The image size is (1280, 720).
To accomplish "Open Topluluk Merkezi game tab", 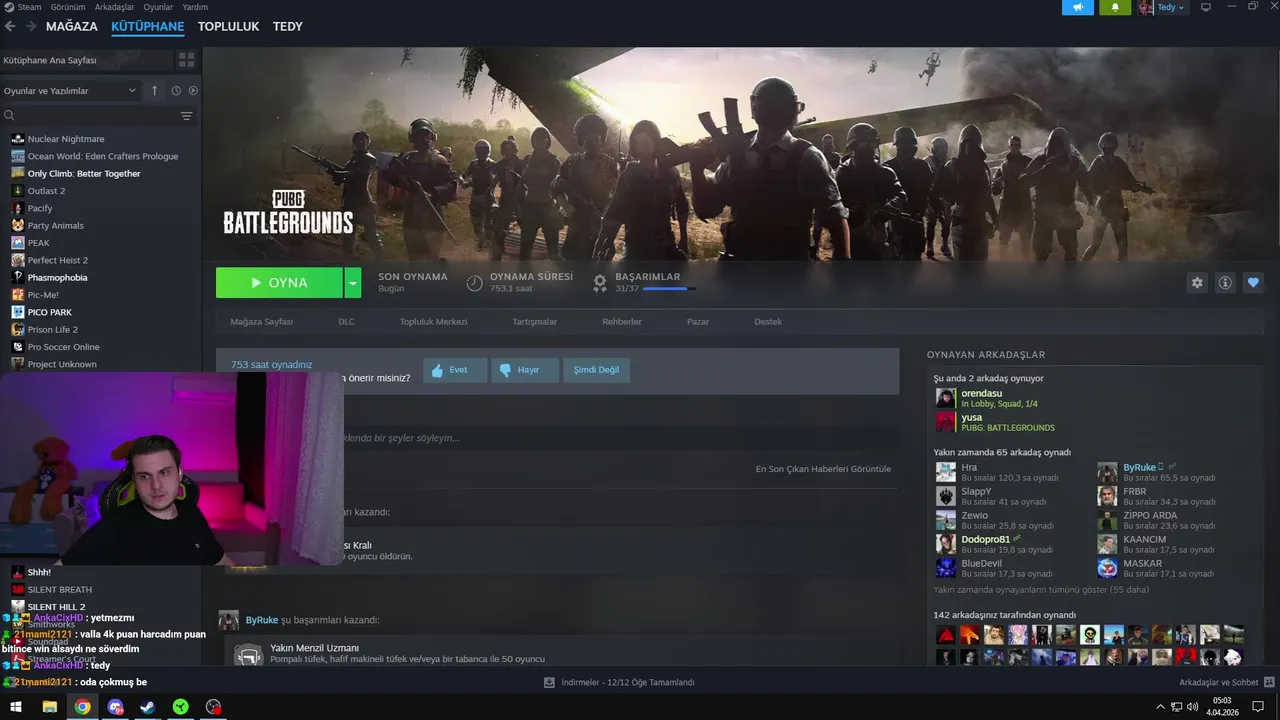I will [x=433, y=322].
